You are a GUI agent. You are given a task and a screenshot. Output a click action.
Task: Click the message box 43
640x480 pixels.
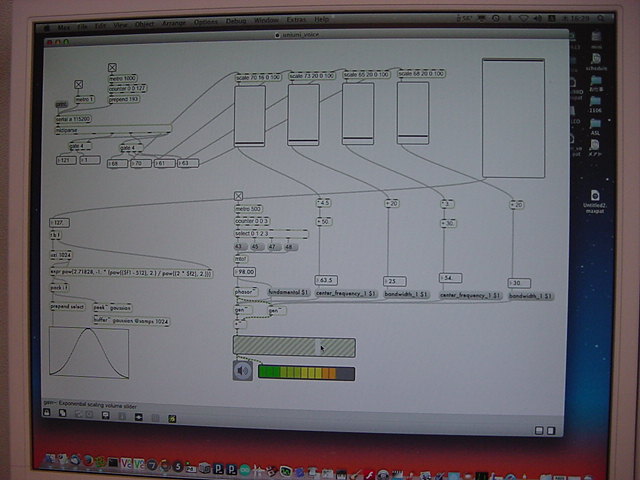(239, 247)
